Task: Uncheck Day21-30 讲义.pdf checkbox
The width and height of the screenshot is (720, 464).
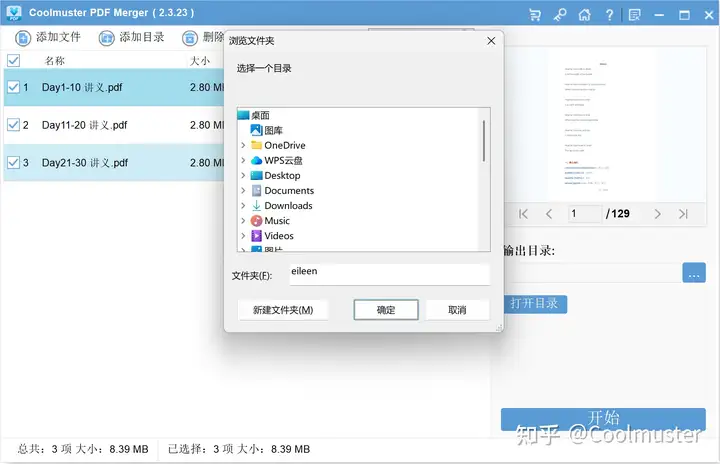Action: click(14, 162)
